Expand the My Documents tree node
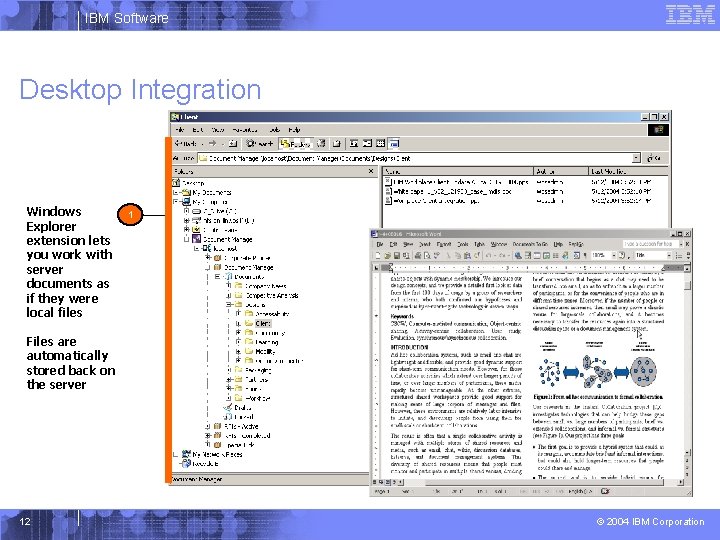 175,192
